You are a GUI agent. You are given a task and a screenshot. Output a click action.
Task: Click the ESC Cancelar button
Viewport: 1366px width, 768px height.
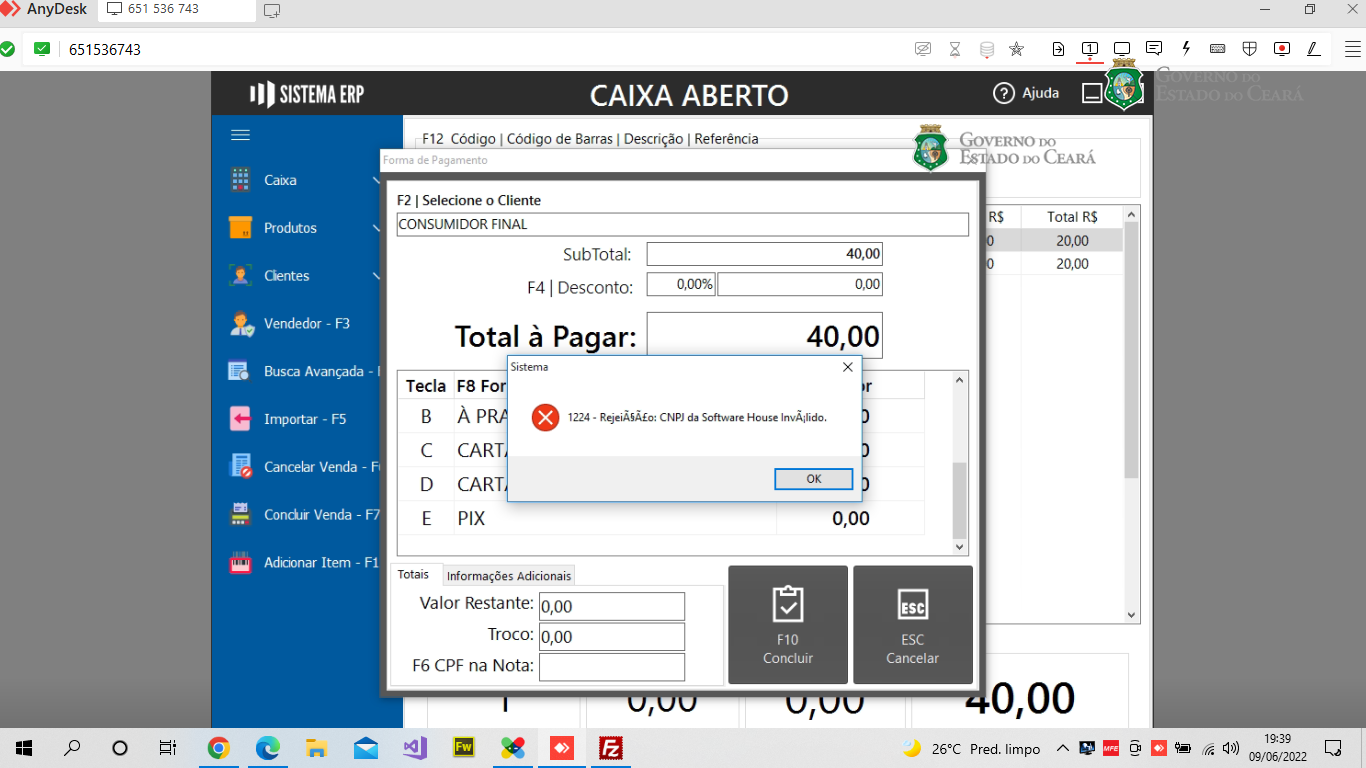[x=913, y=625]
